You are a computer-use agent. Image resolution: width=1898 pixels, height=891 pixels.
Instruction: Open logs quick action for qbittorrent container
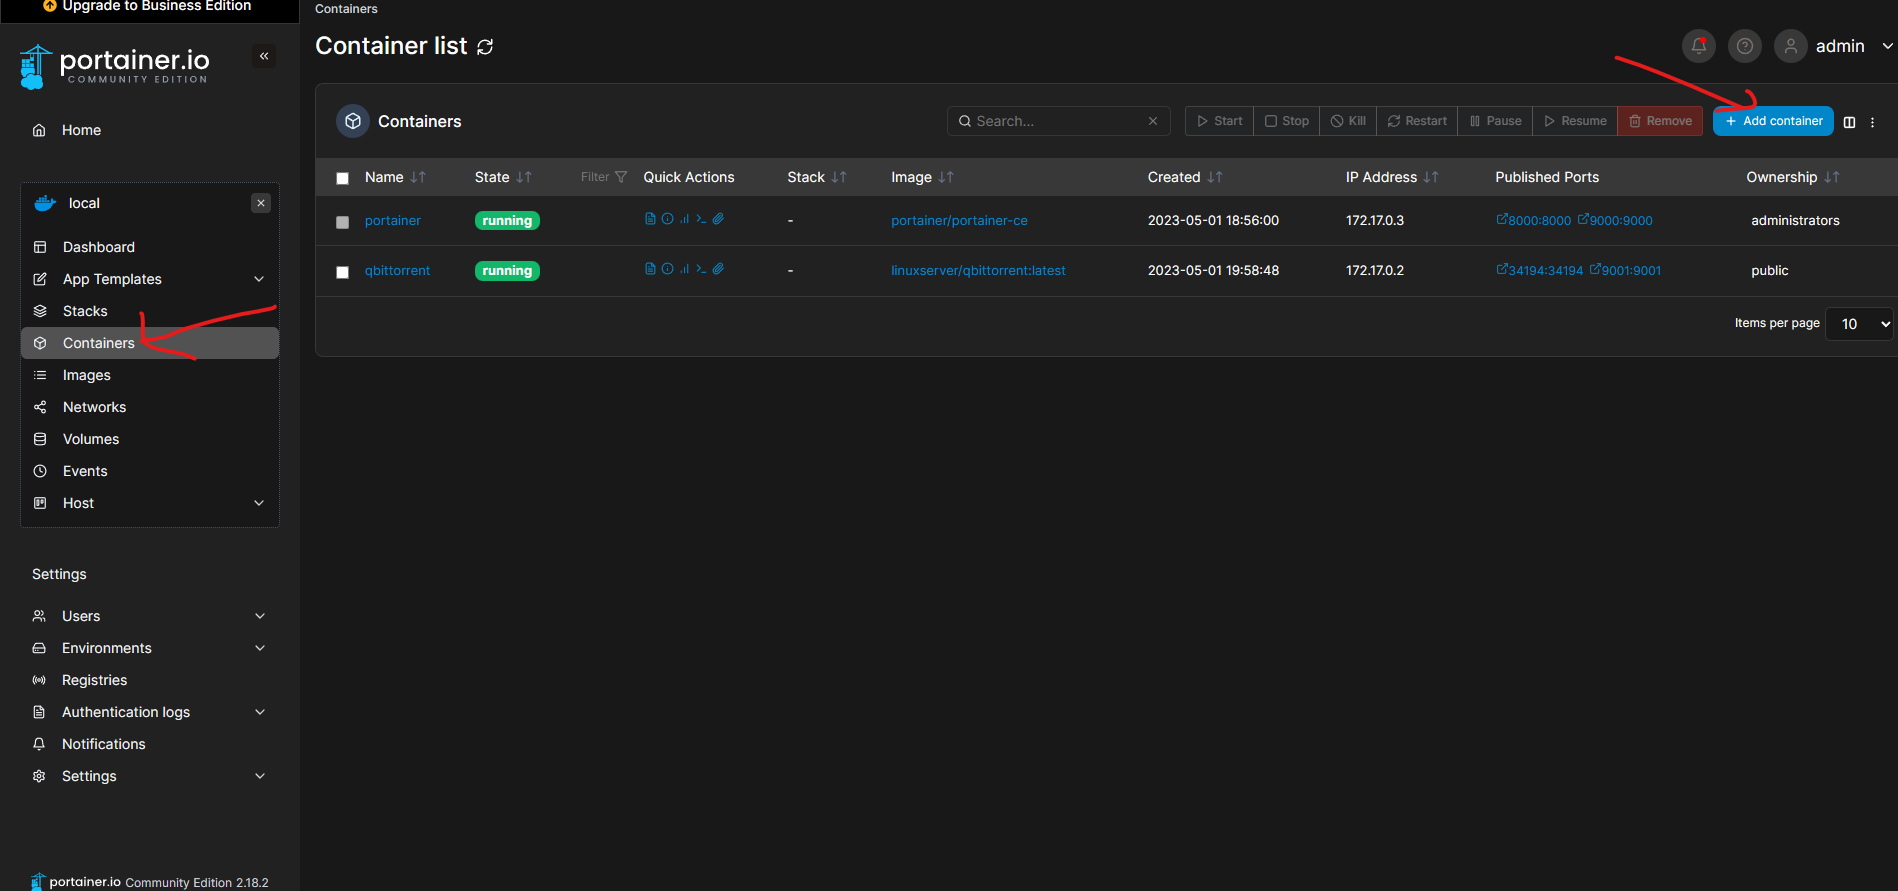[x=650, y=269]
